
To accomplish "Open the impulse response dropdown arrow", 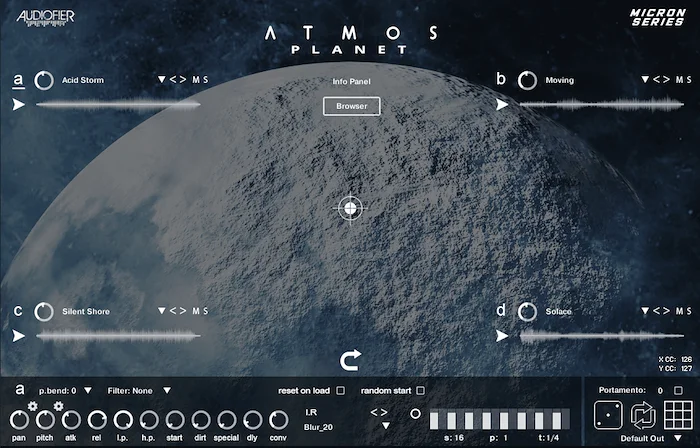I will point(386,426).
